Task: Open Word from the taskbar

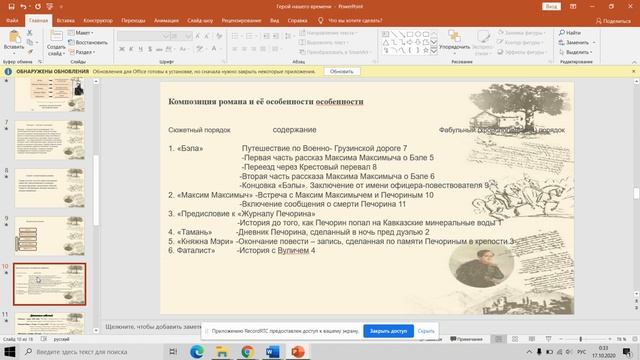Action: click(273, 351)
